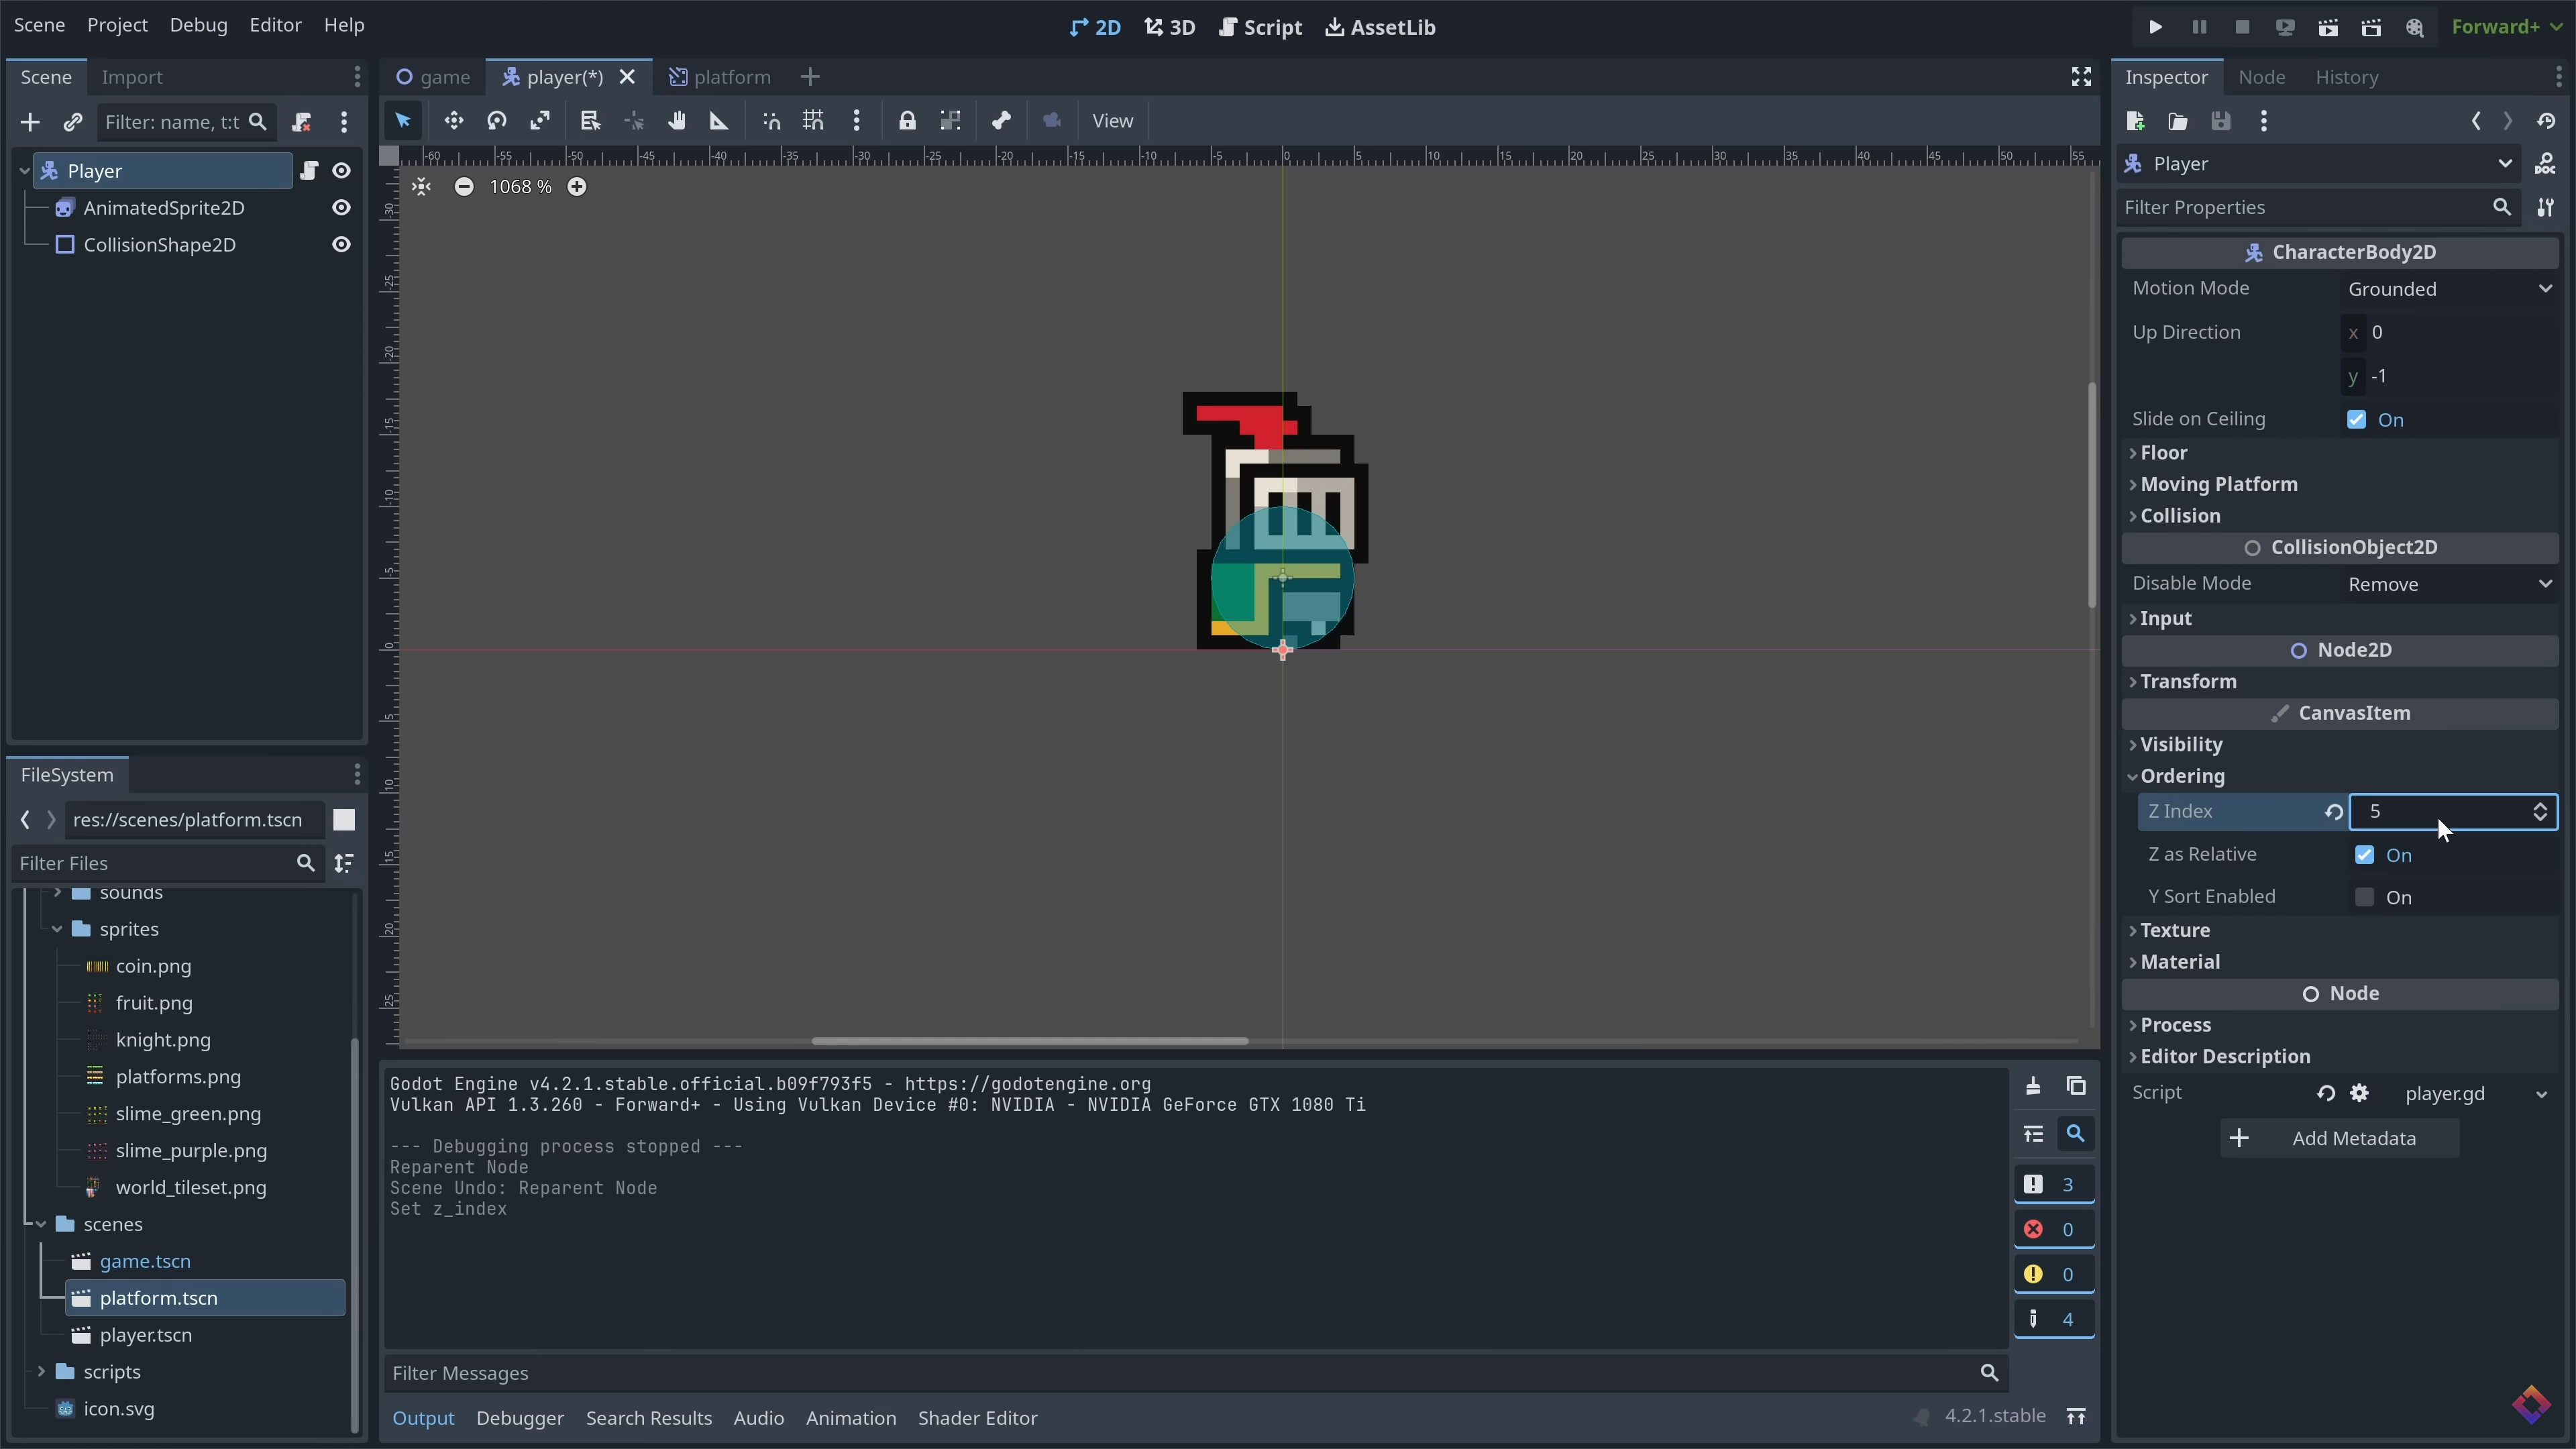The width and height of the screenshot is (2576, 1449).
Task: Clear the Output log with the broom icon
Action: [x=2033, y=1086]
